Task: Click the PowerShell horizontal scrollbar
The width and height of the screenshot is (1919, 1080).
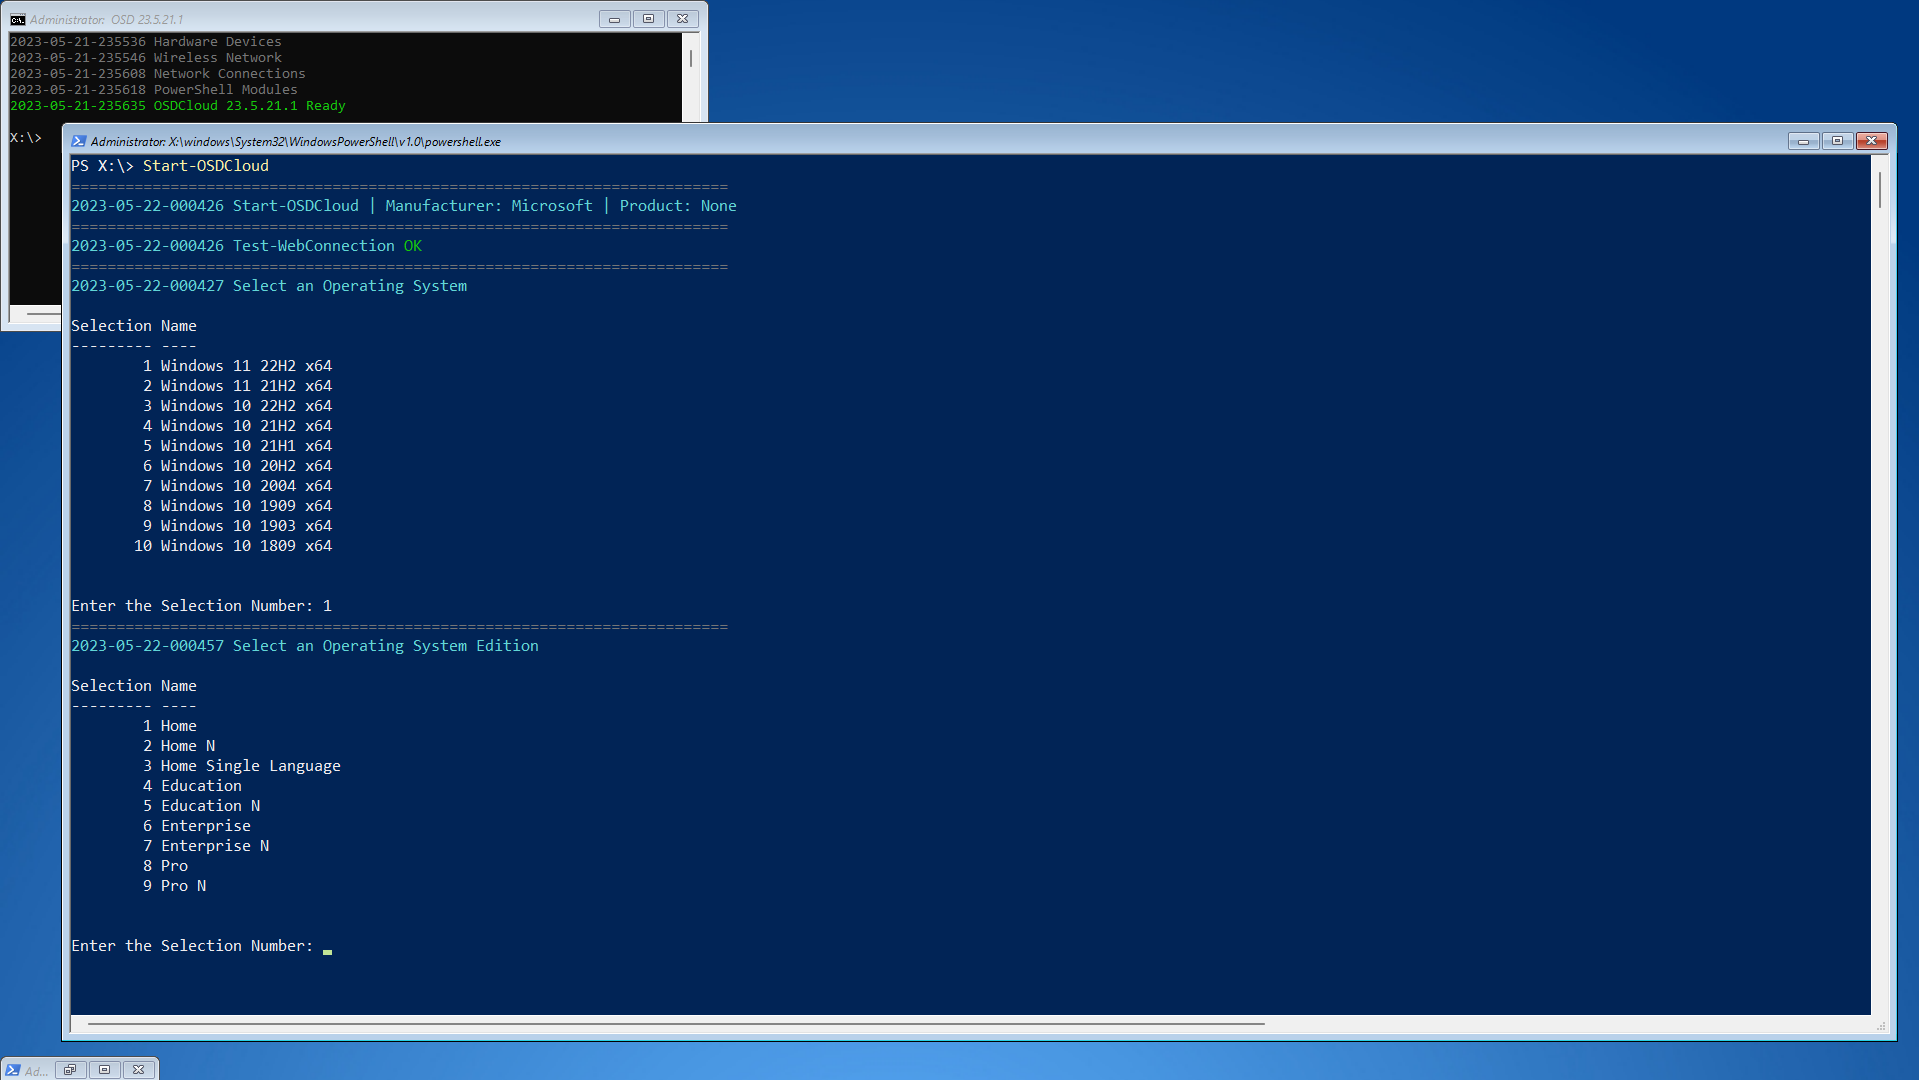Action: pyautogui.click(x=676, y=1024)
